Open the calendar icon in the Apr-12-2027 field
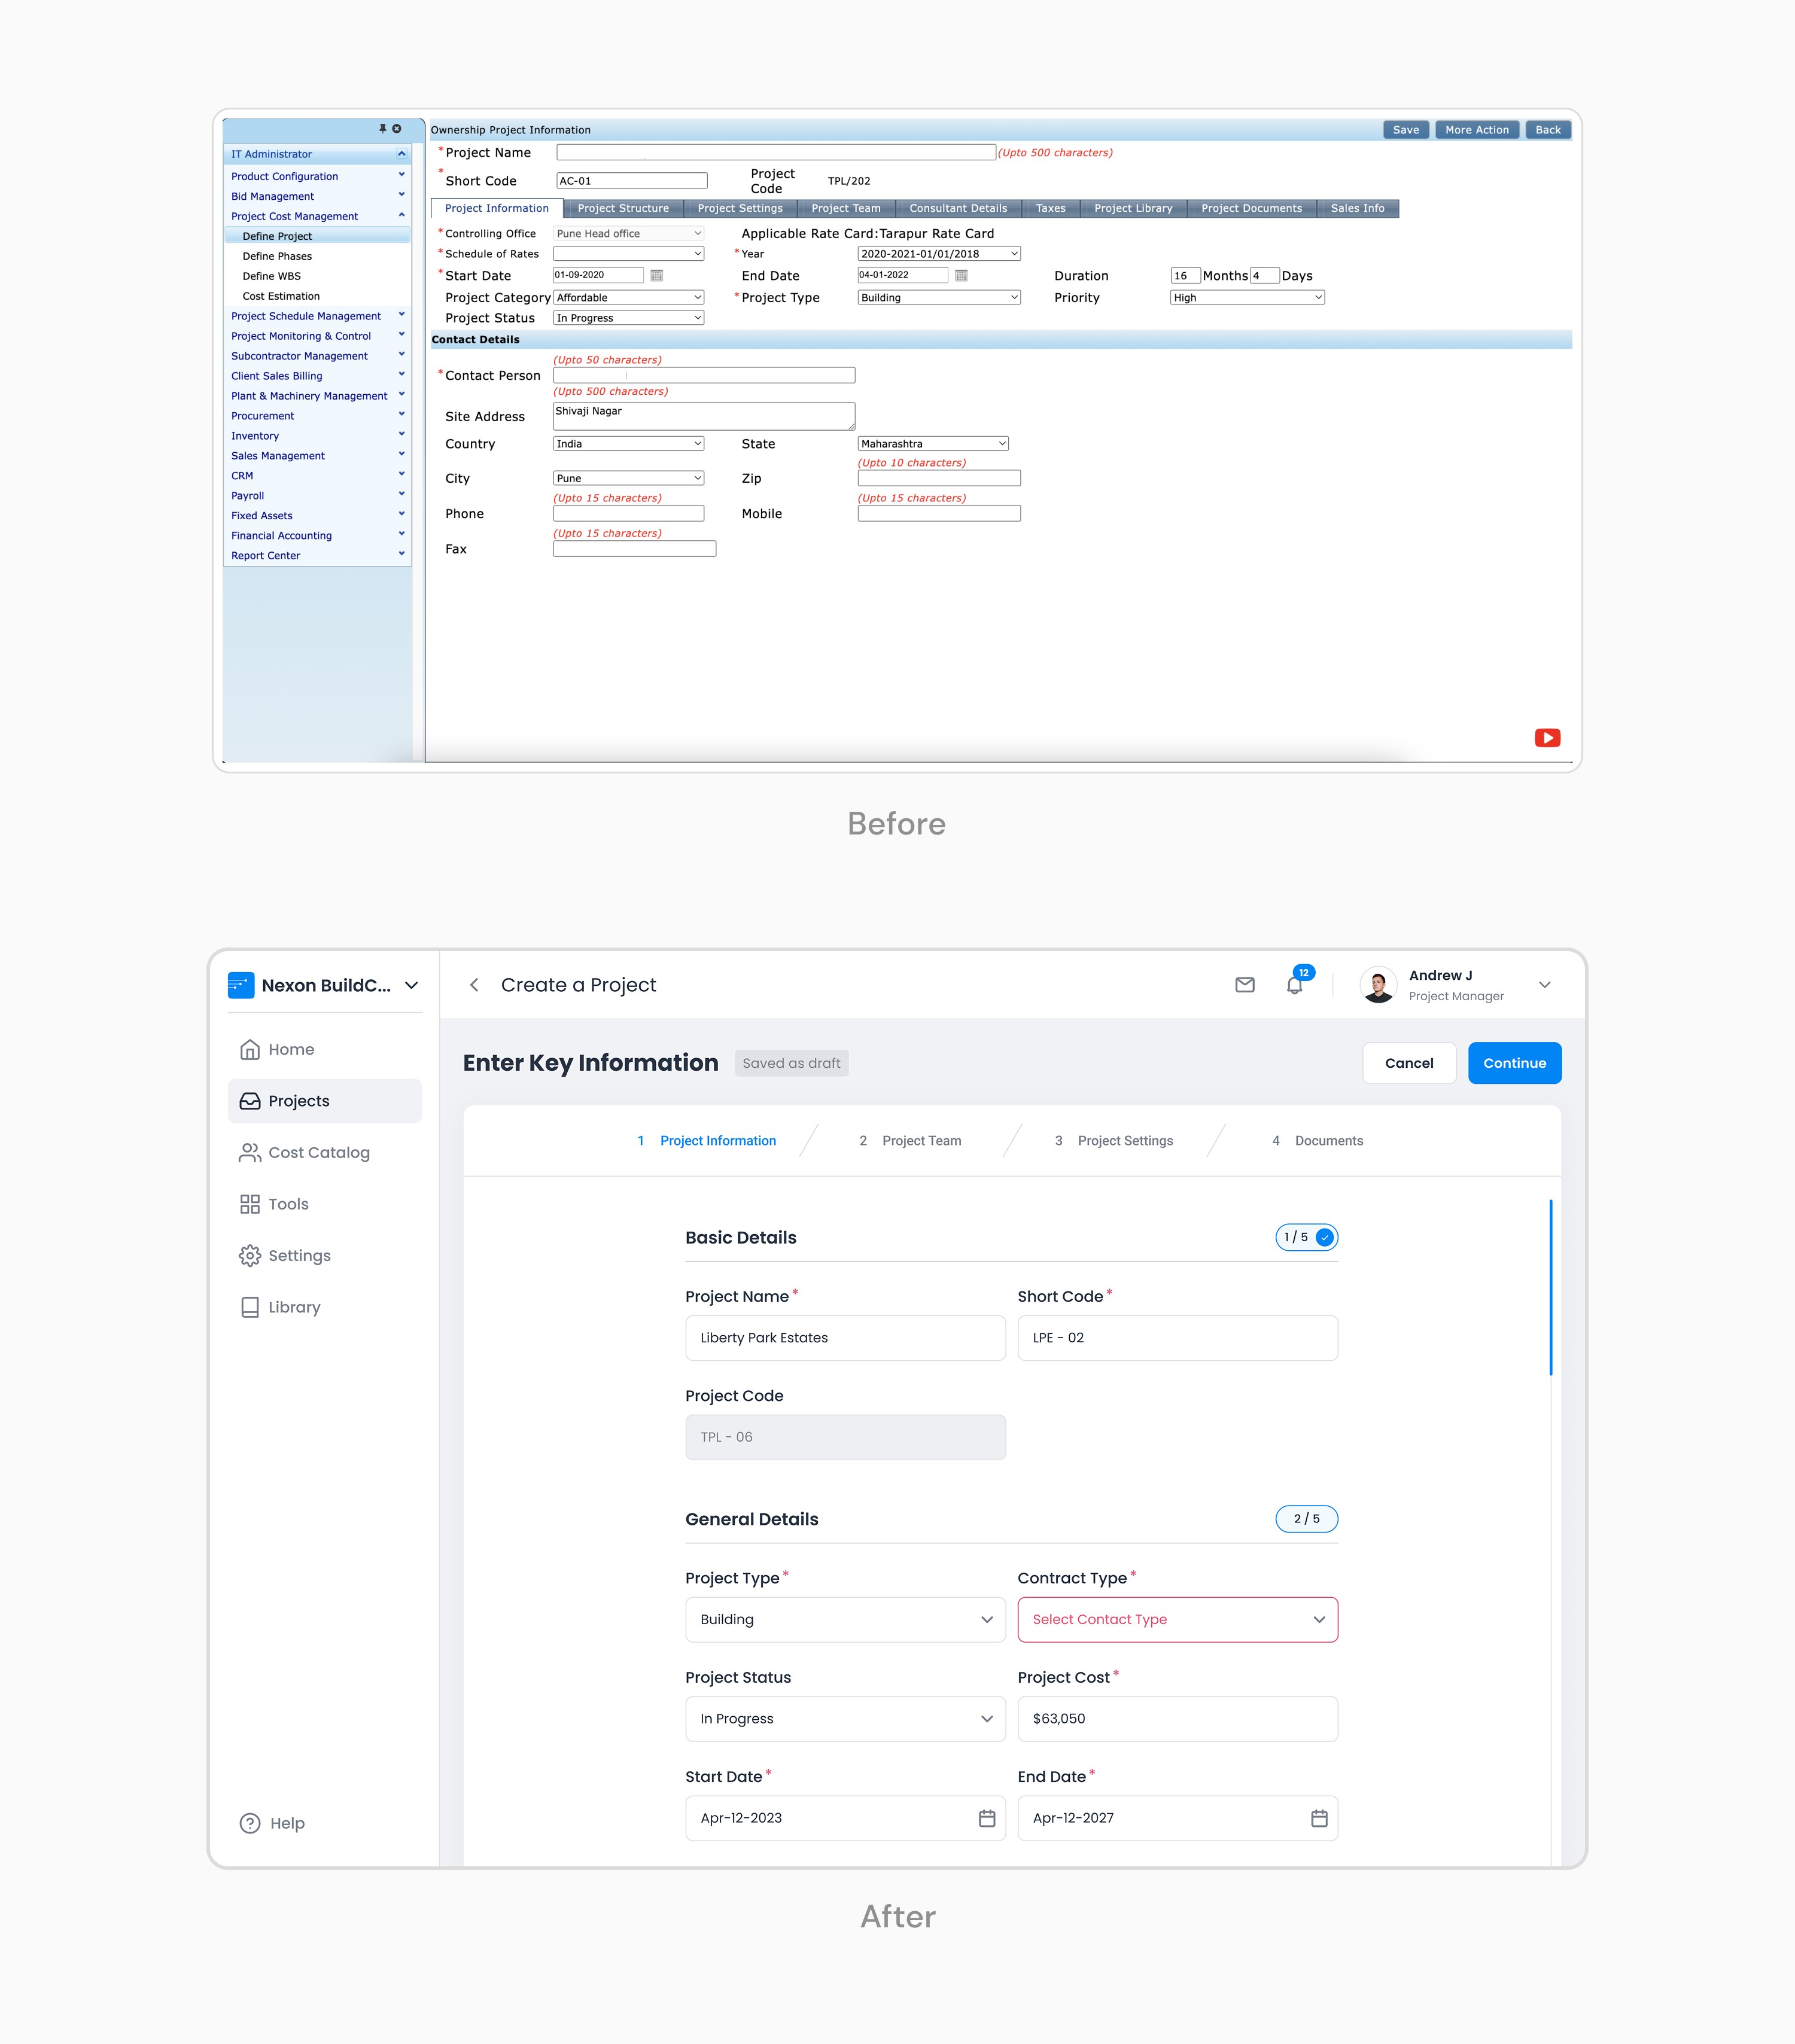Image resolution: width=1795 pixels, height=2044 pixels. pyautogui.click(x=1319, y=1818)
